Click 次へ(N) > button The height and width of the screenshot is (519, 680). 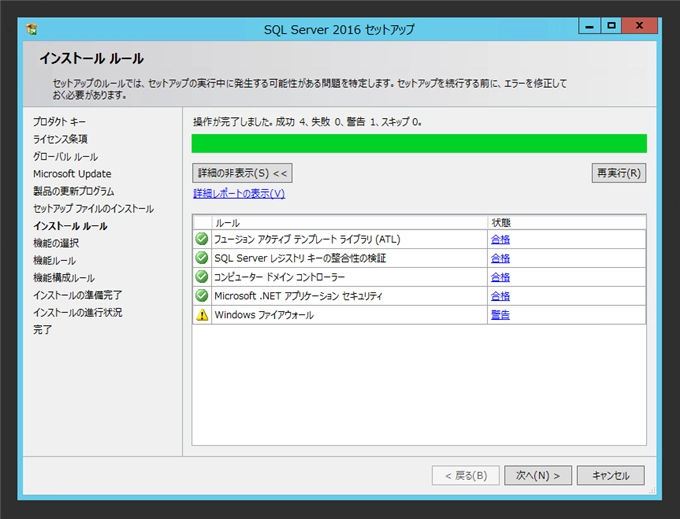[538, 476]
